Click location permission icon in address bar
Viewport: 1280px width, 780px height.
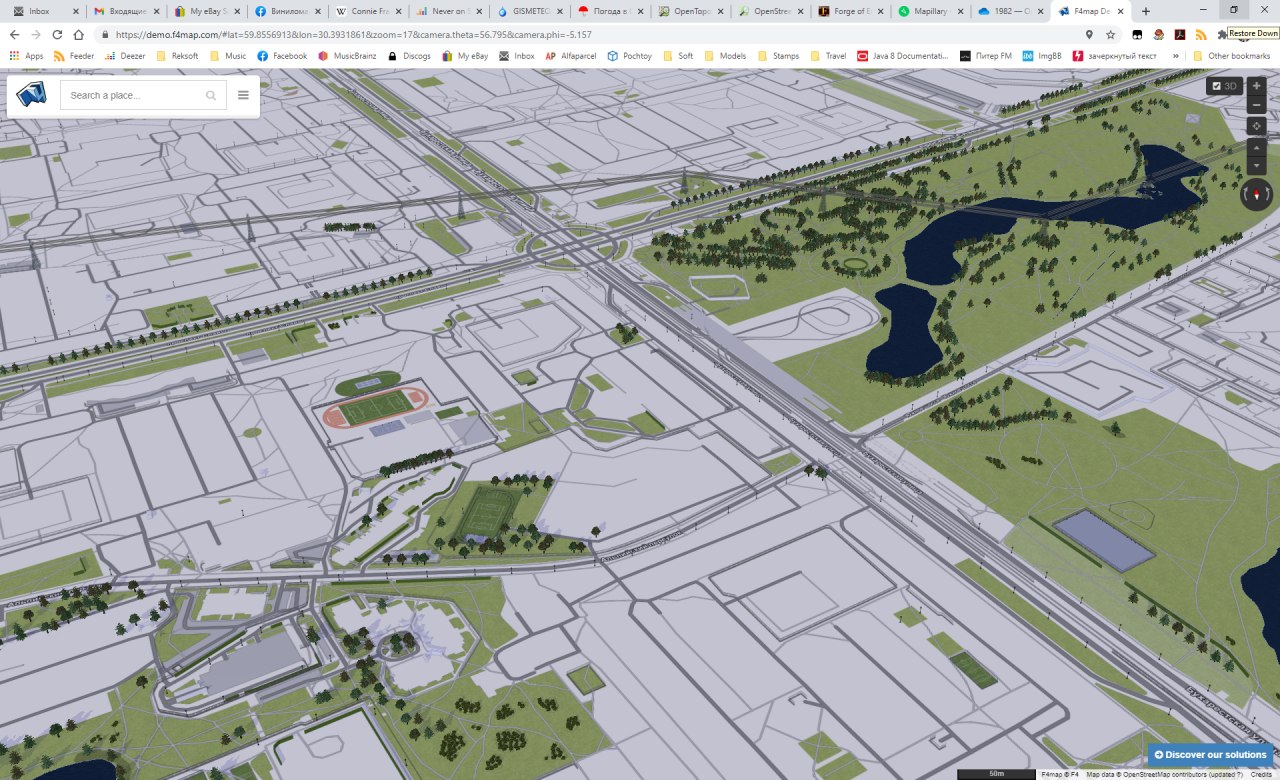tap(1089, 34)
